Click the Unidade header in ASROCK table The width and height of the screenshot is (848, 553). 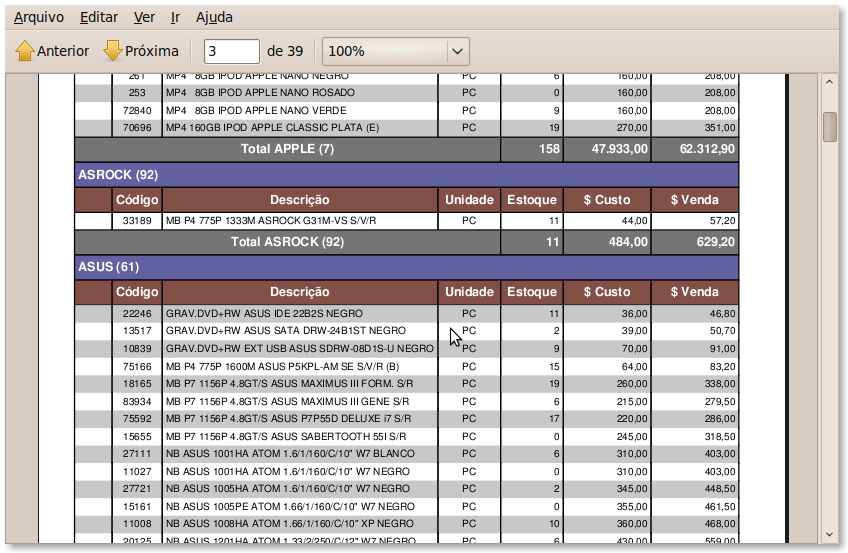469,200
